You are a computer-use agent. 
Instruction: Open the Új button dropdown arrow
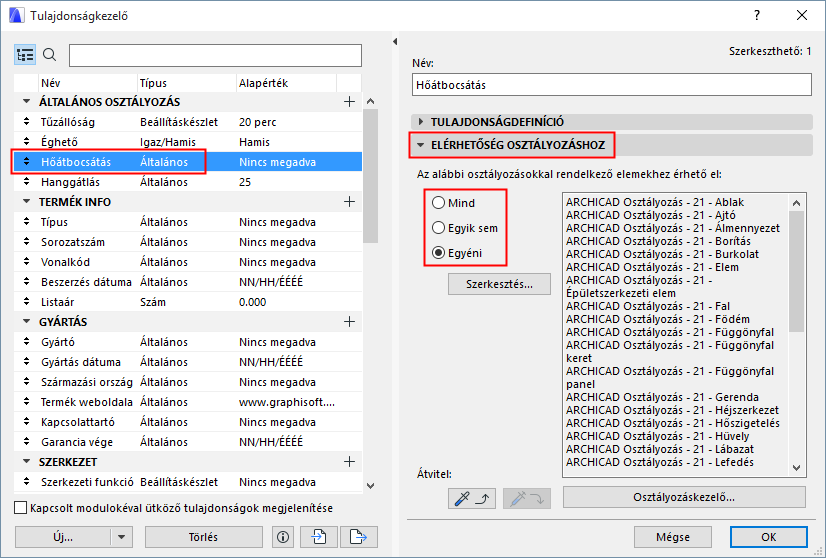122,537
